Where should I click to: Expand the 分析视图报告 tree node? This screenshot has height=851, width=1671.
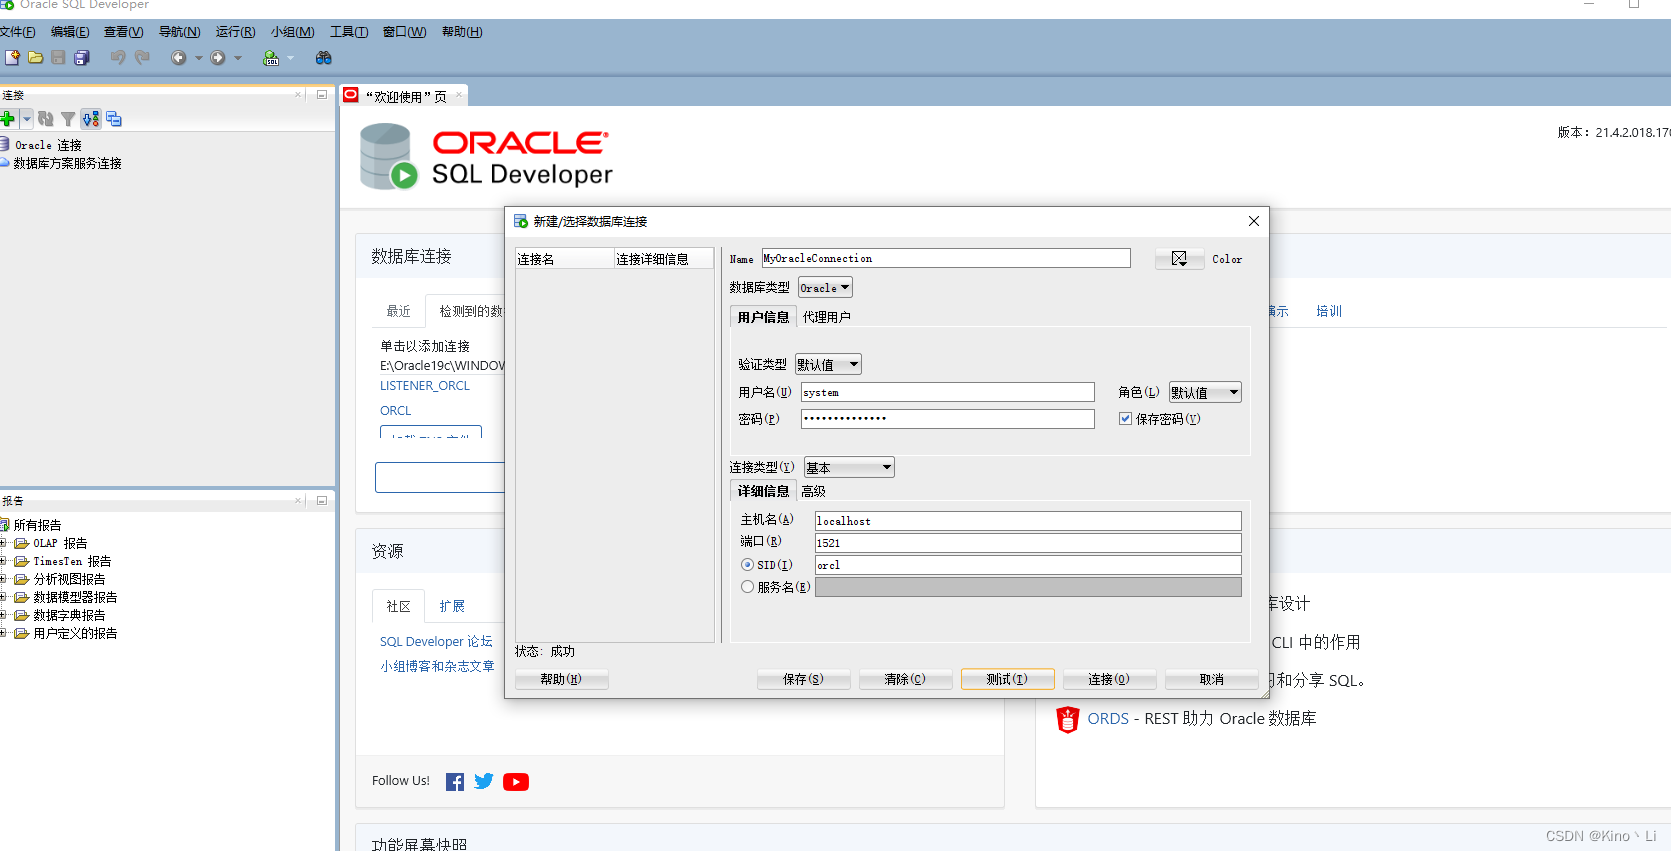(3, 579)
